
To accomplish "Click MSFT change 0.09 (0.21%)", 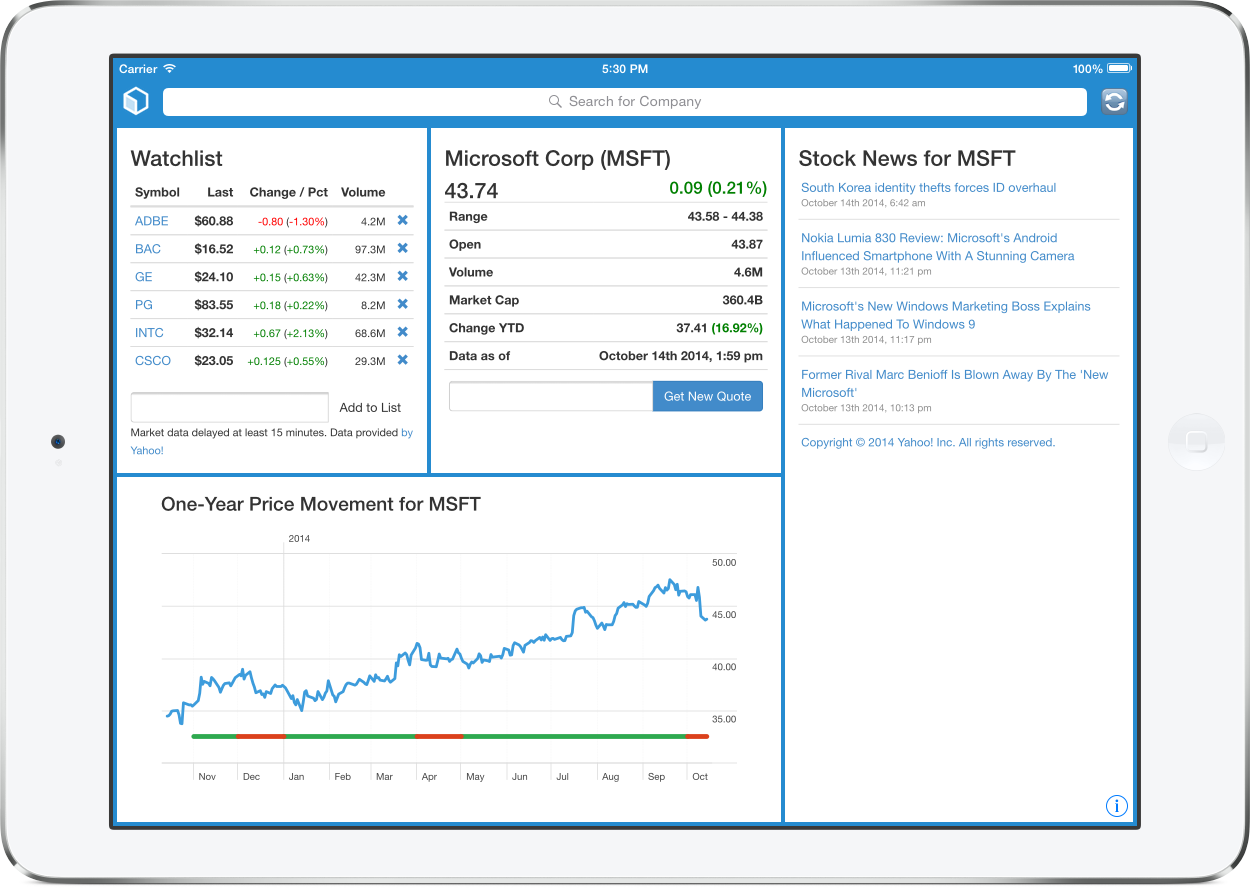I will [x=718, y=188].
